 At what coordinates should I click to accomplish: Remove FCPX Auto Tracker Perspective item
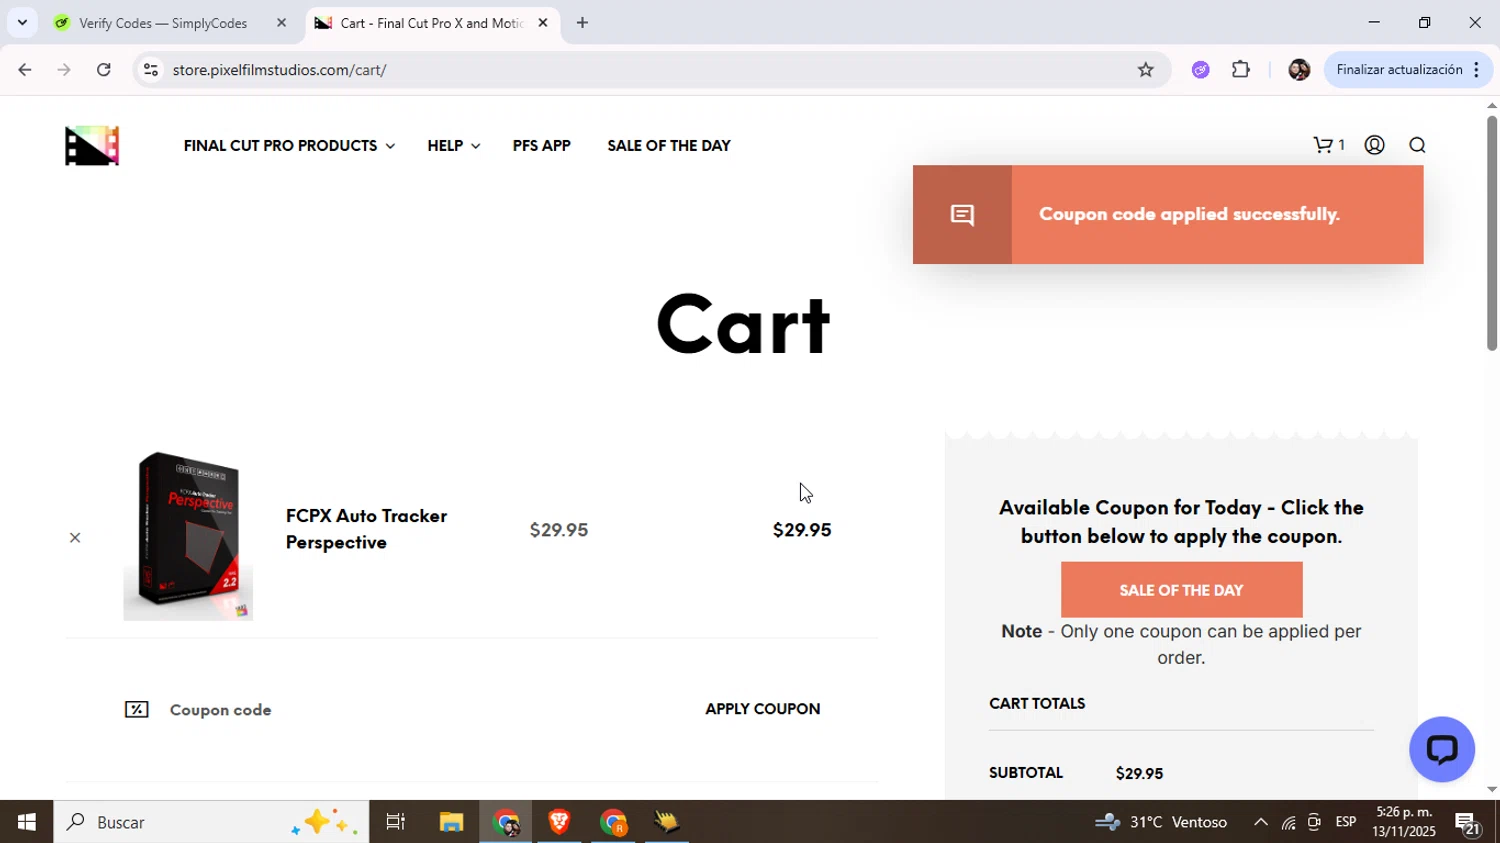75,538
